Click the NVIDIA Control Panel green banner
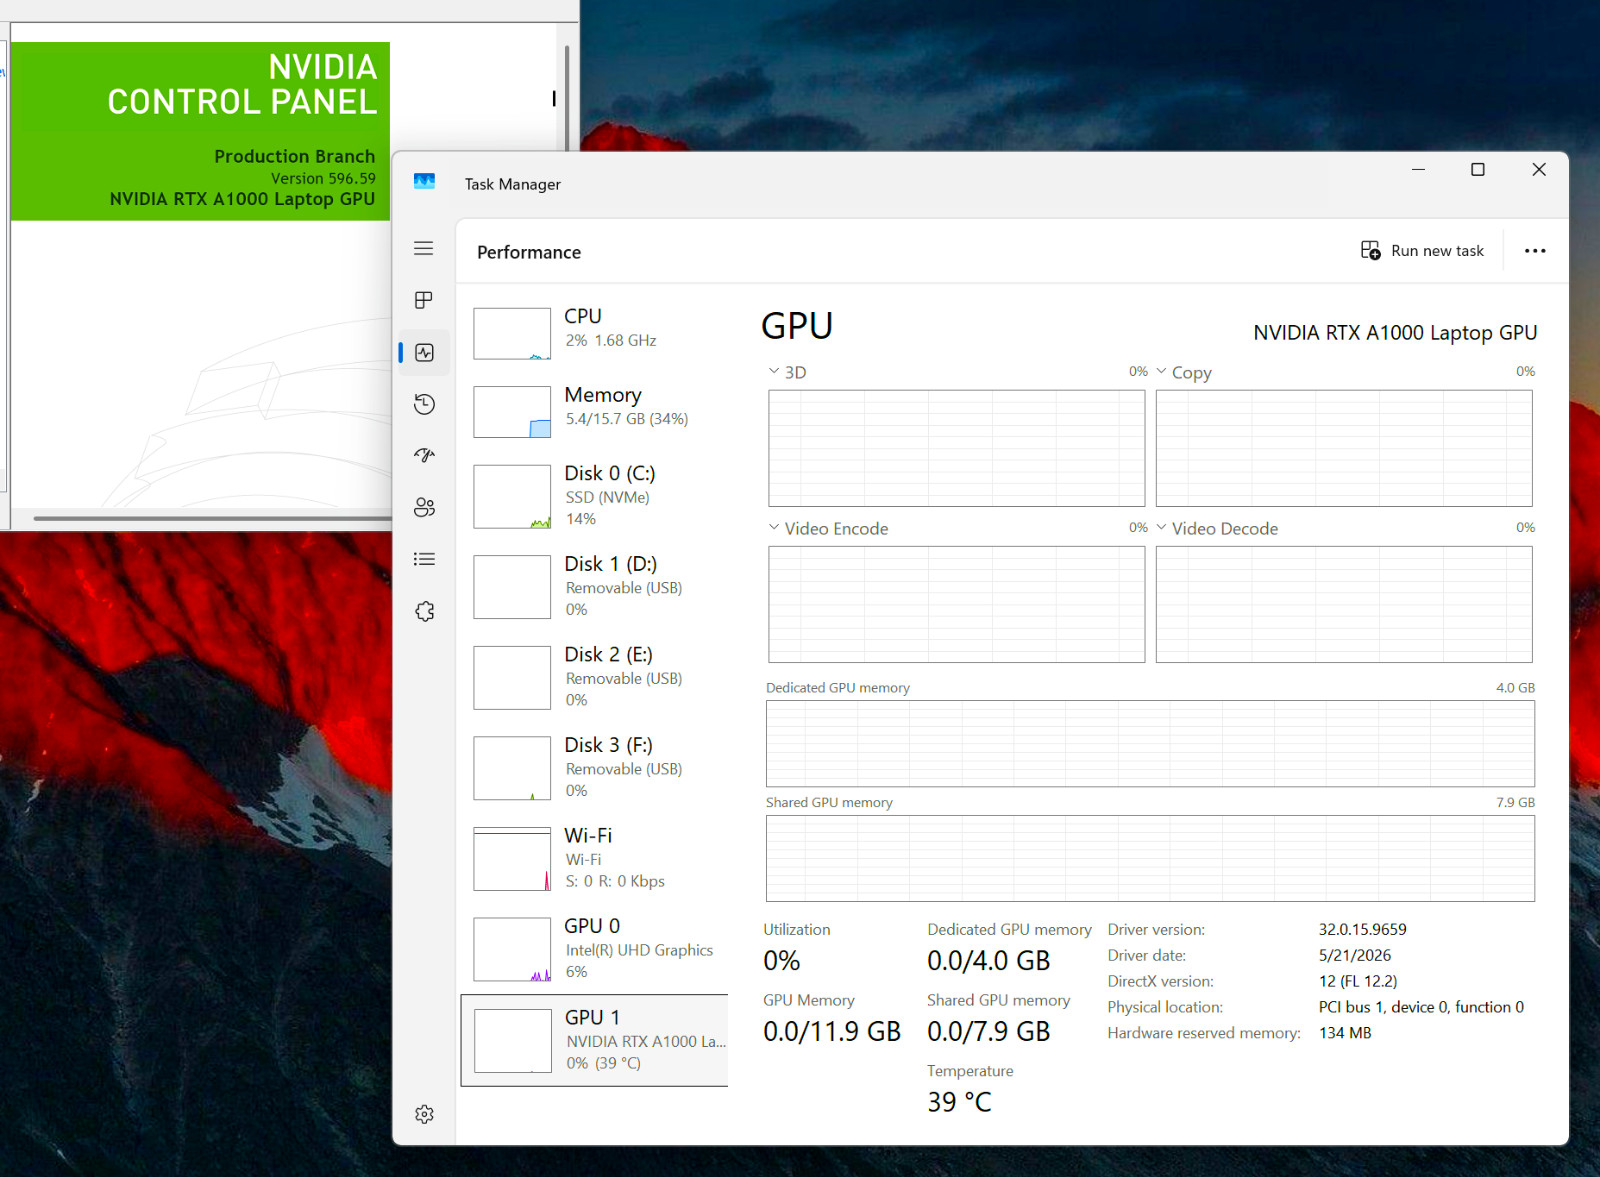 pyautogui.click(x=200, y=131)
